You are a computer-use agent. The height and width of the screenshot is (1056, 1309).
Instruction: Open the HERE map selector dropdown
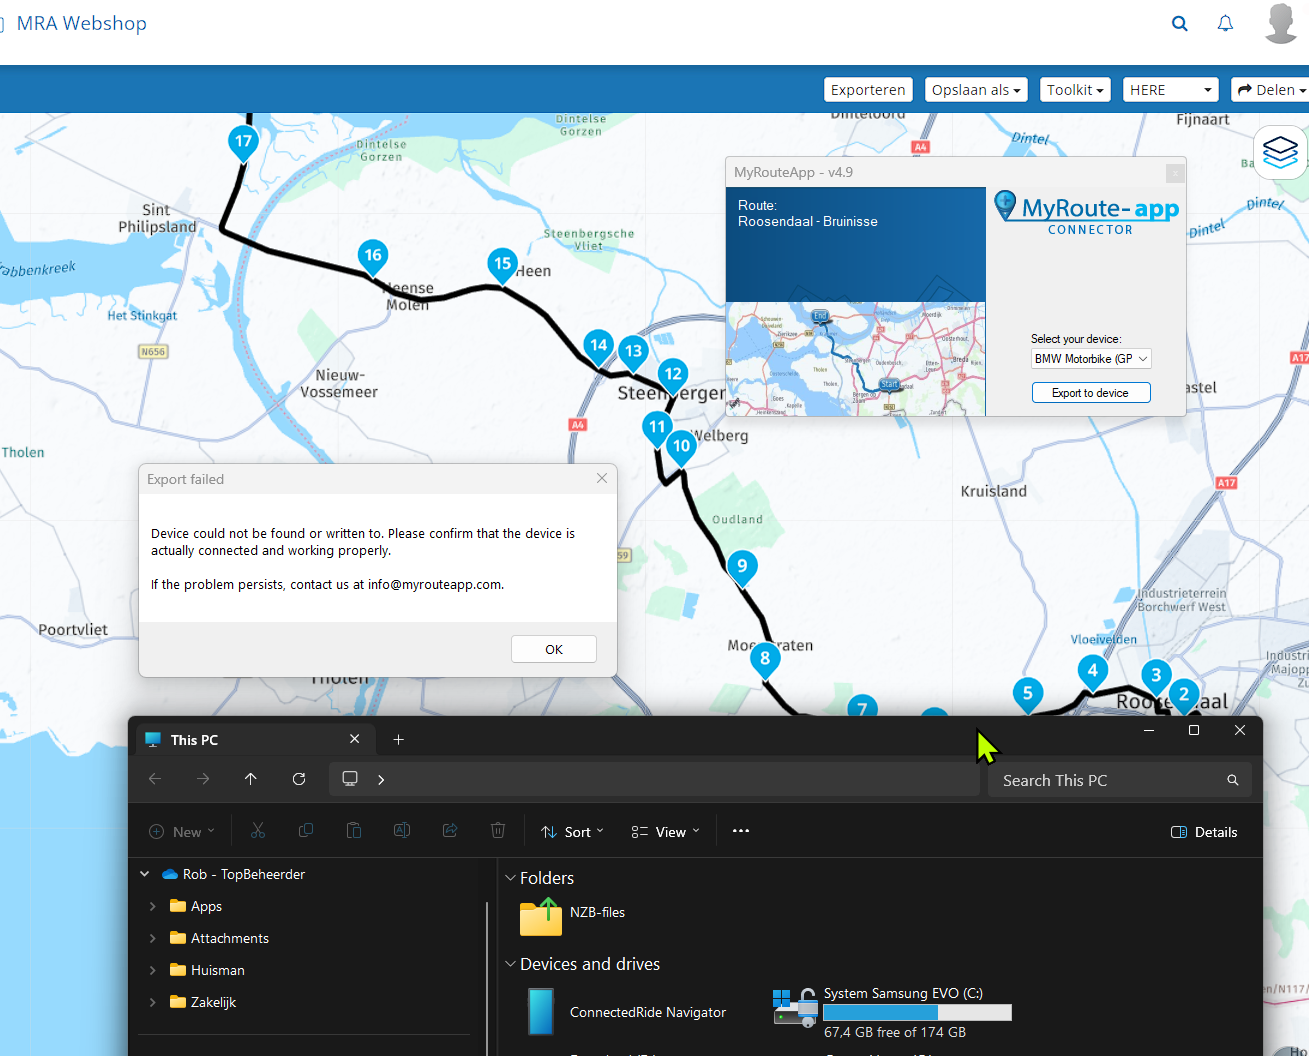tap(1171, 90)
